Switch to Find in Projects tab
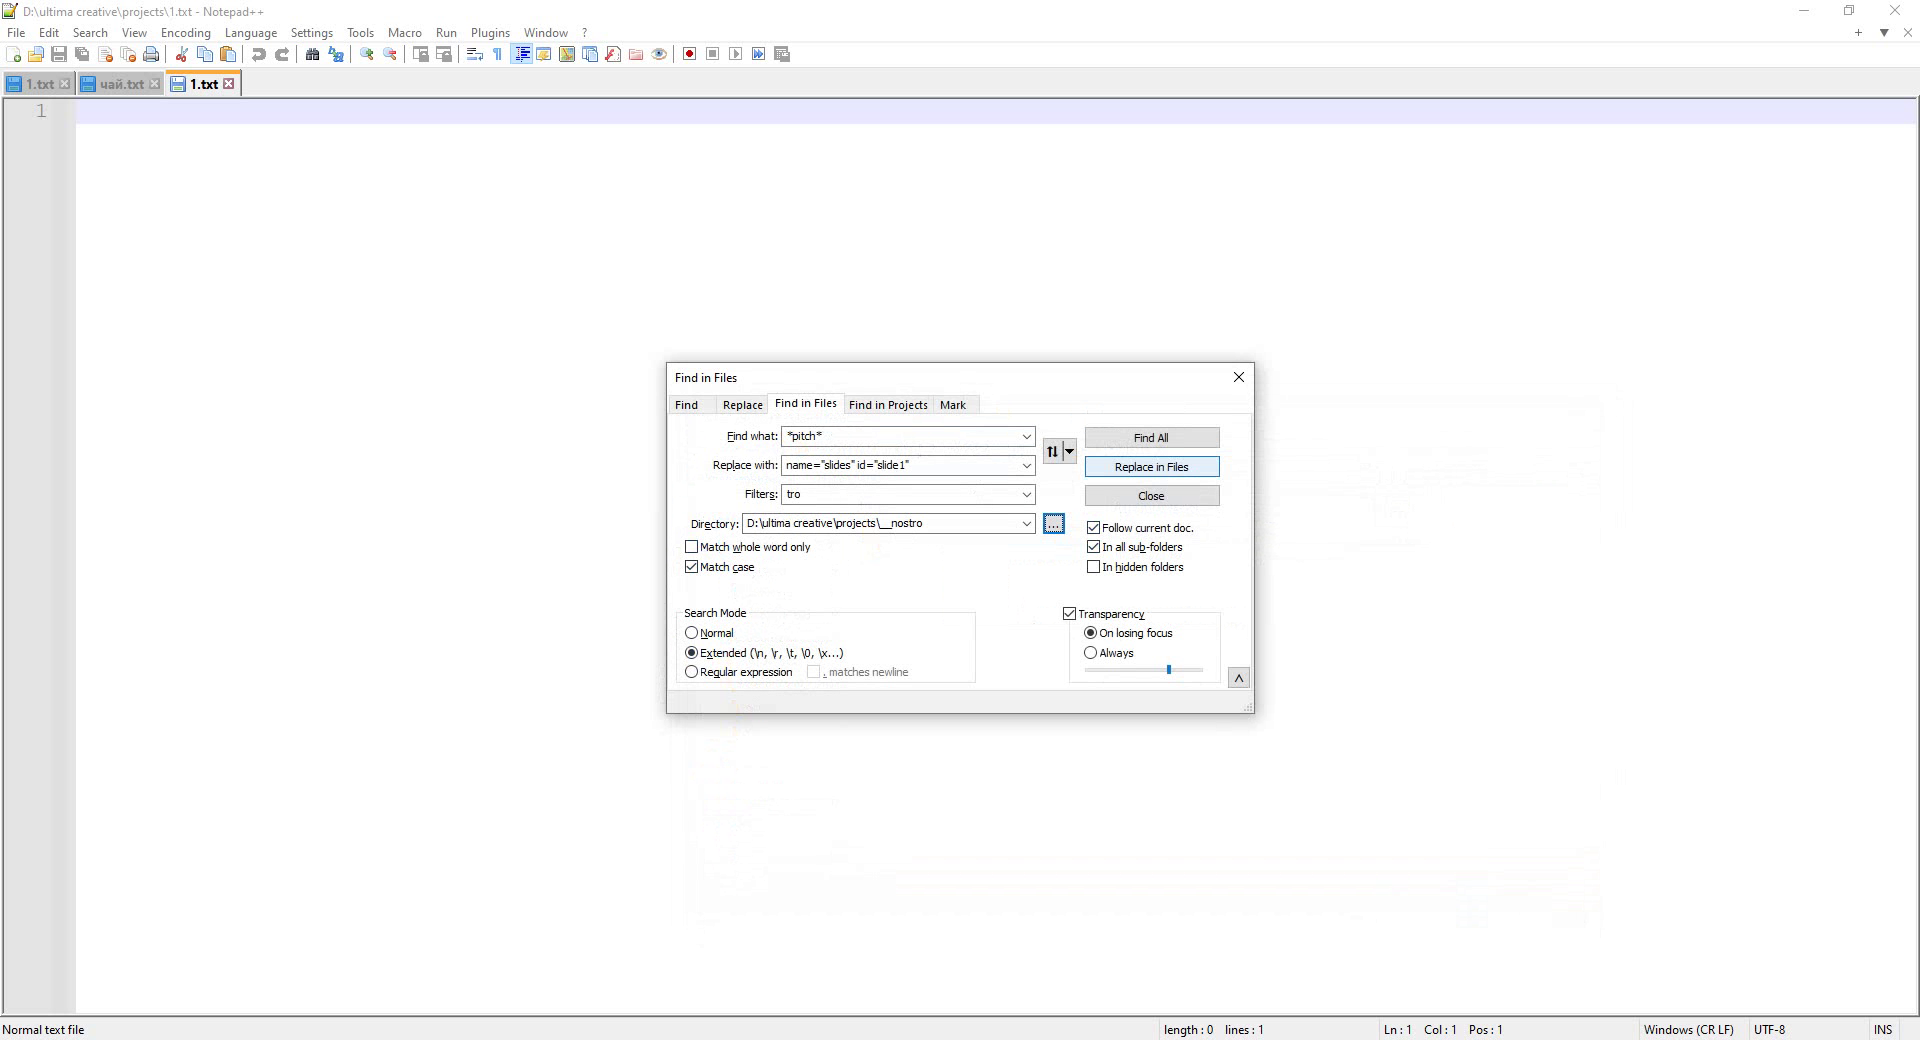Viewport: 1920px width, 1040px height. 888,405
